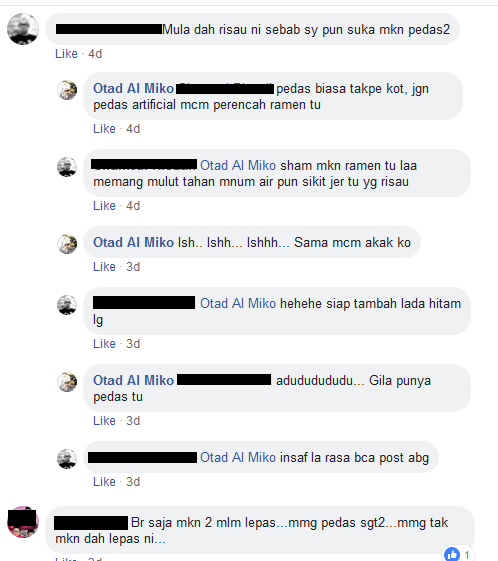Click the avatar beside 'sham mkn ramen' reply

[67, 167]
